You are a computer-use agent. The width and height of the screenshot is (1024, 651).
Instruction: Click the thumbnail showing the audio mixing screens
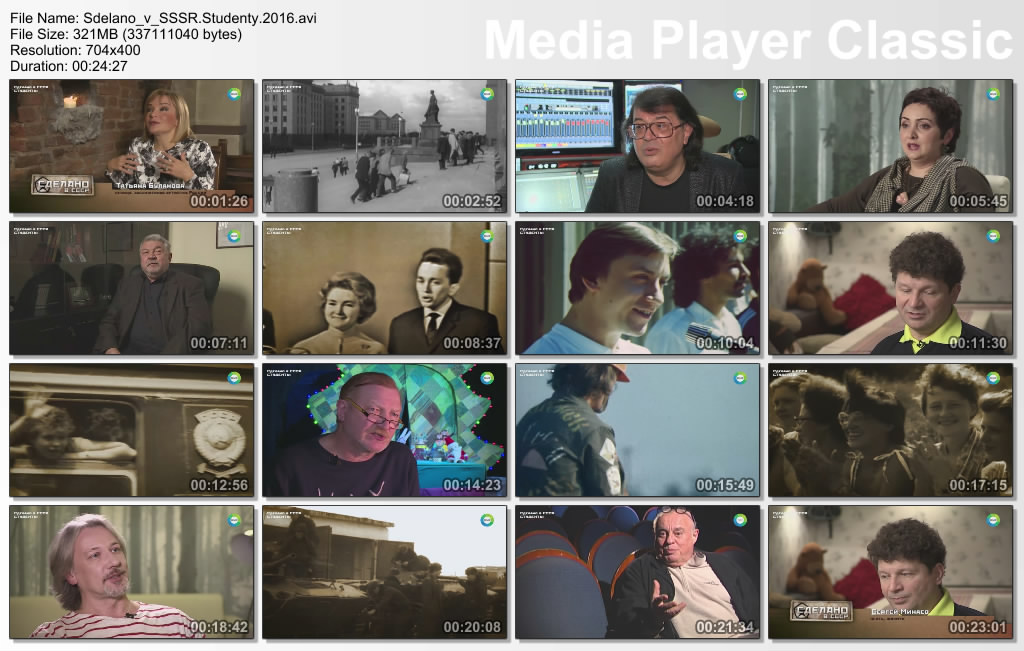point(638,146)
